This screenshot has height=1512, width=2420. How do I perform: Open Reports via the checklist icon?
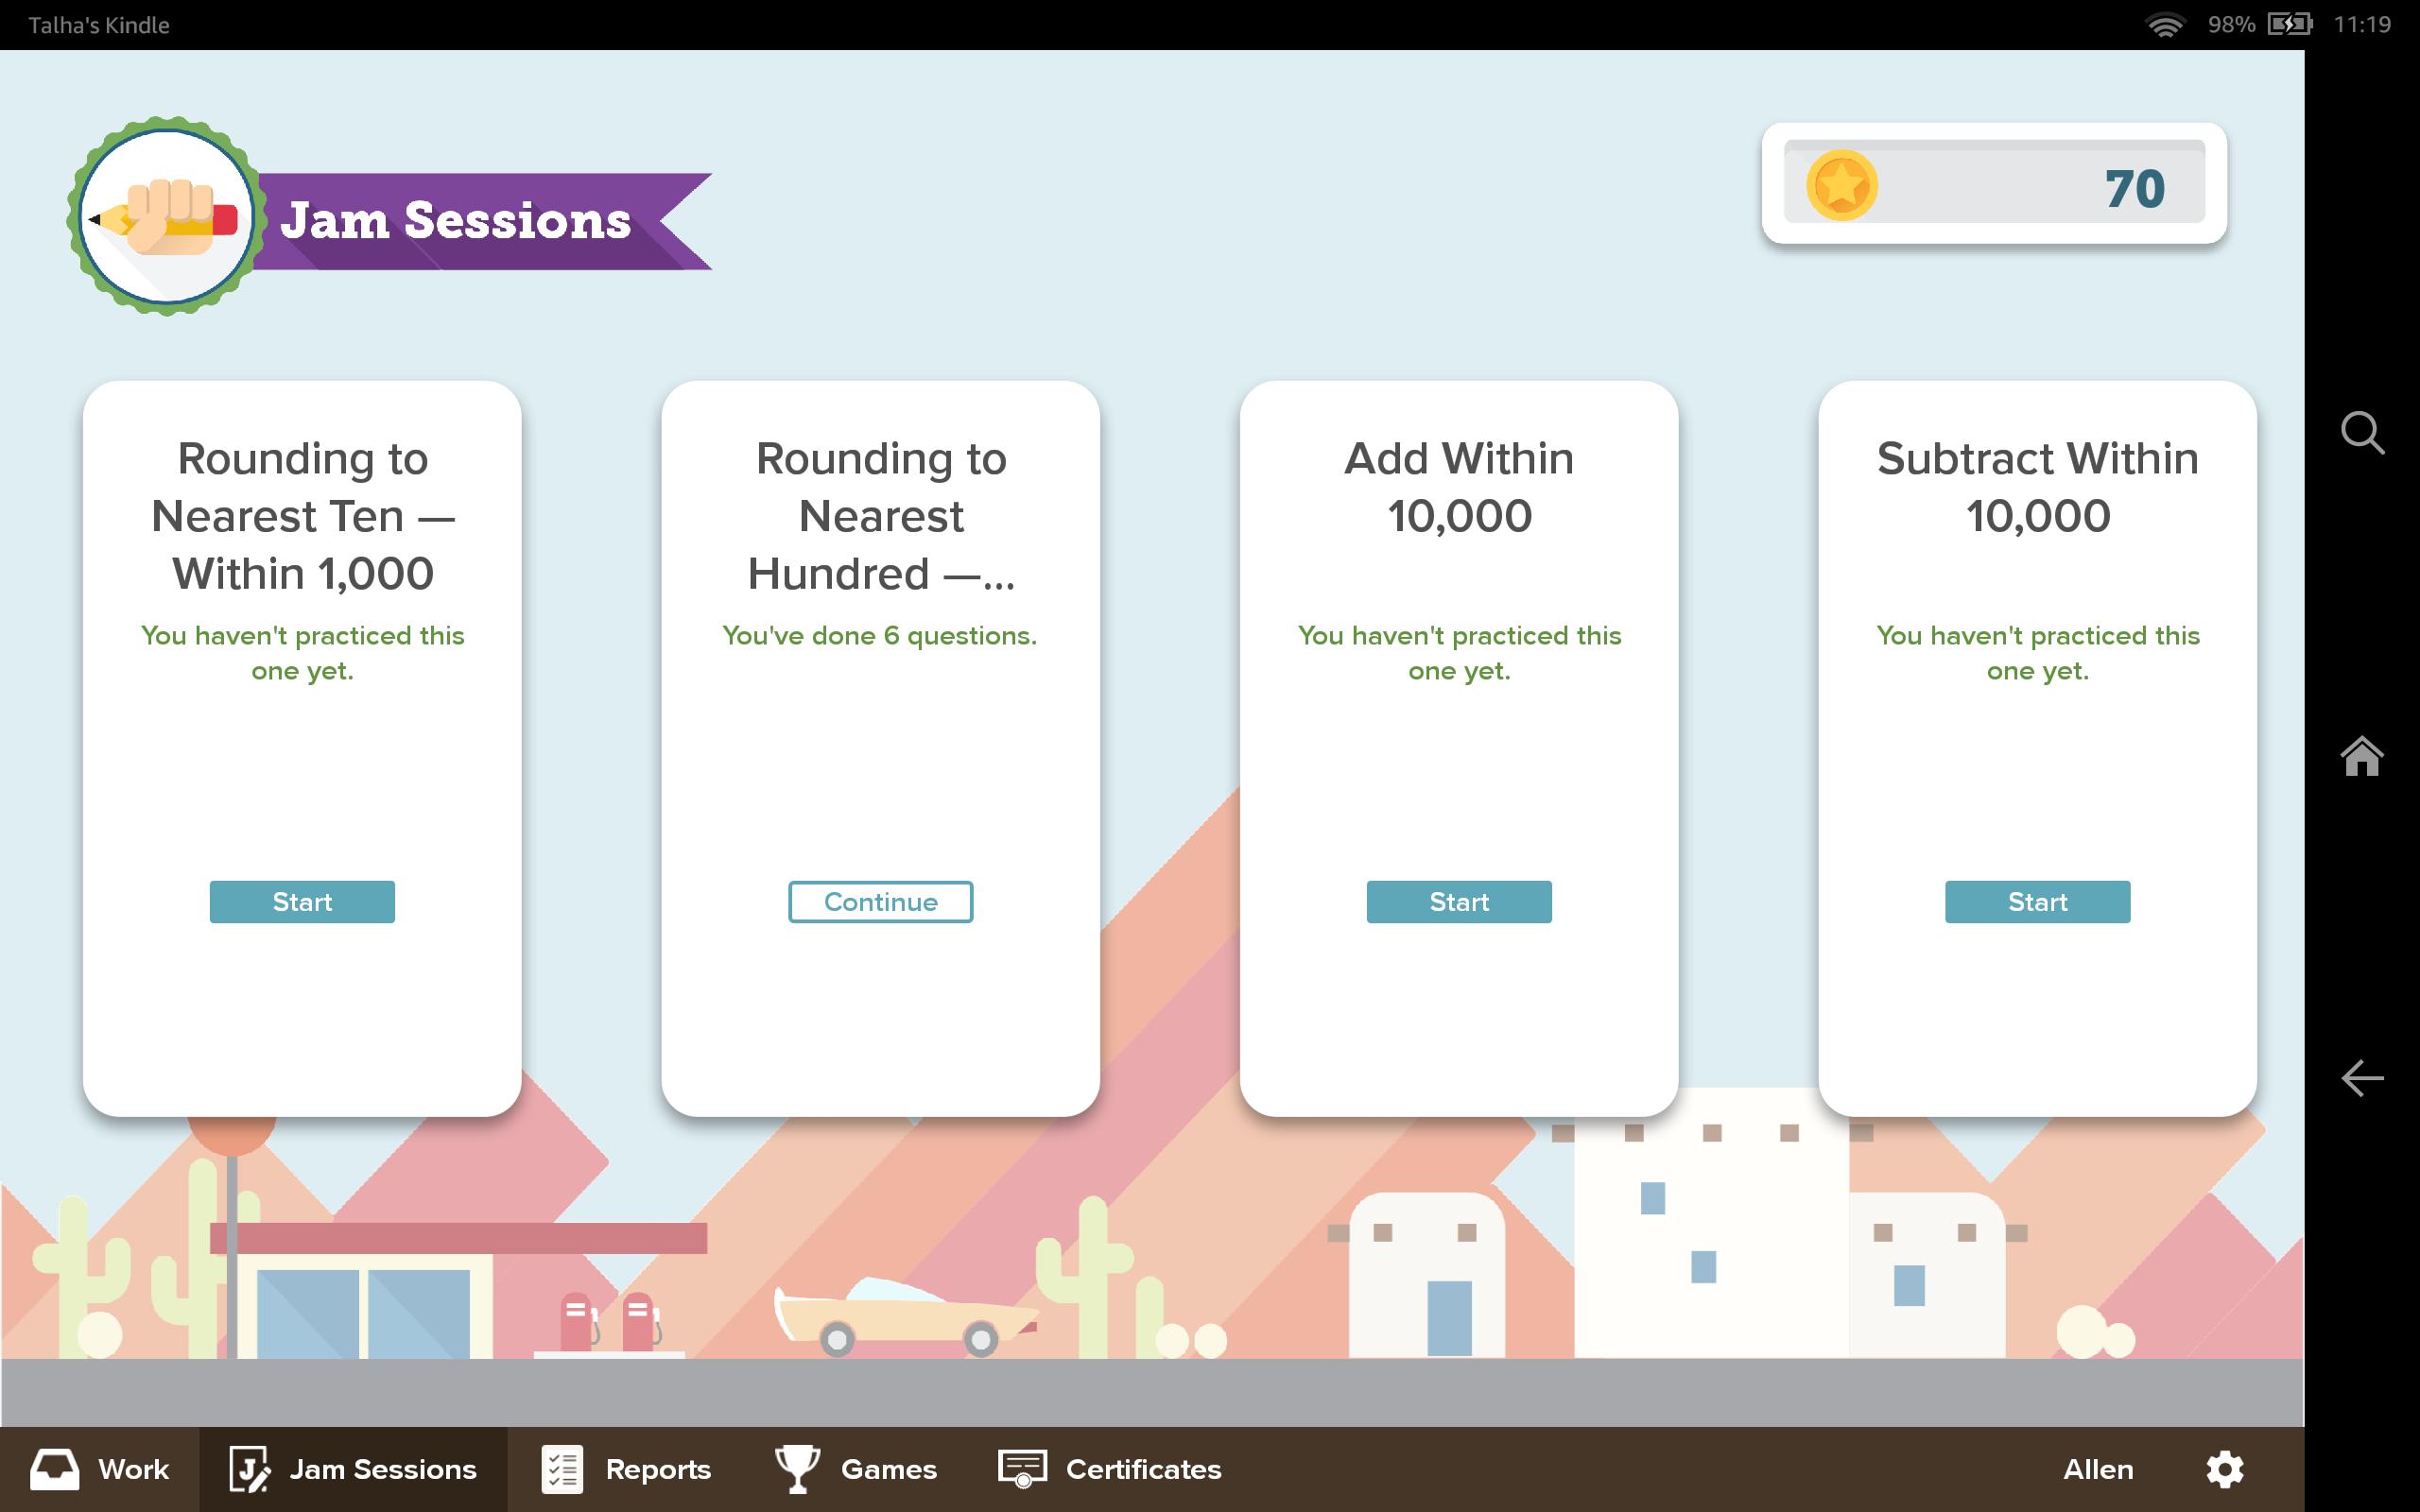click(x=562, y=1468)
